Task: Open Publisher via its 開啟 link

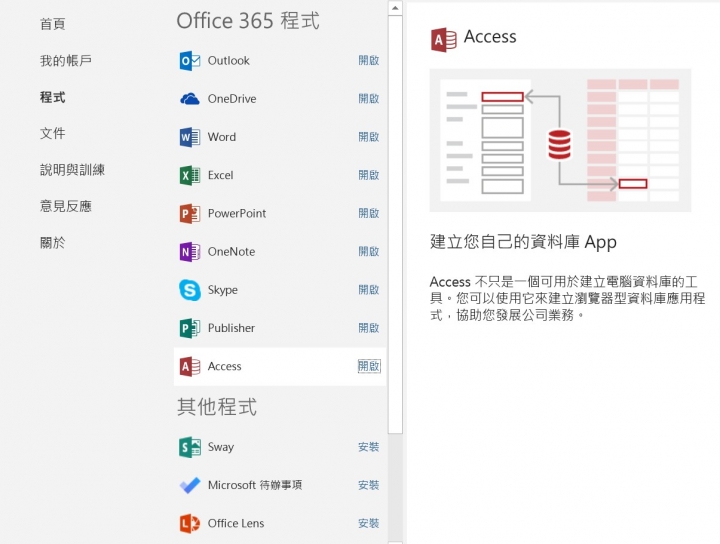Action: pos(369,328)
